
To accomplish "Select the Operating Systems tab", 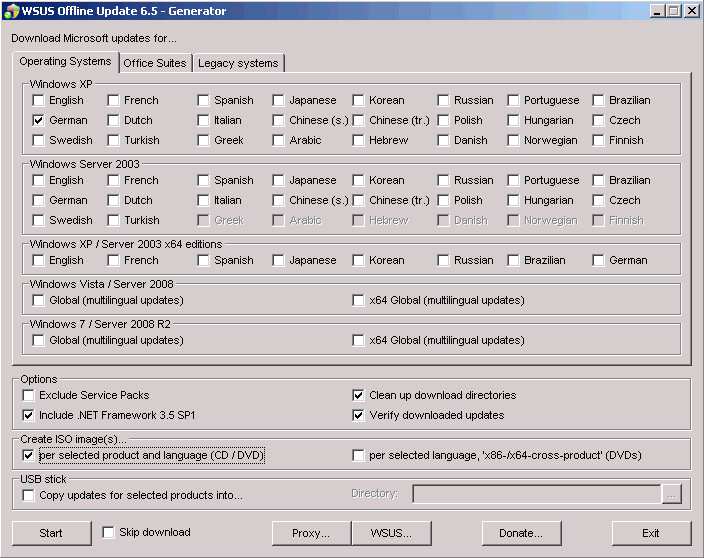I will point(66,62).
